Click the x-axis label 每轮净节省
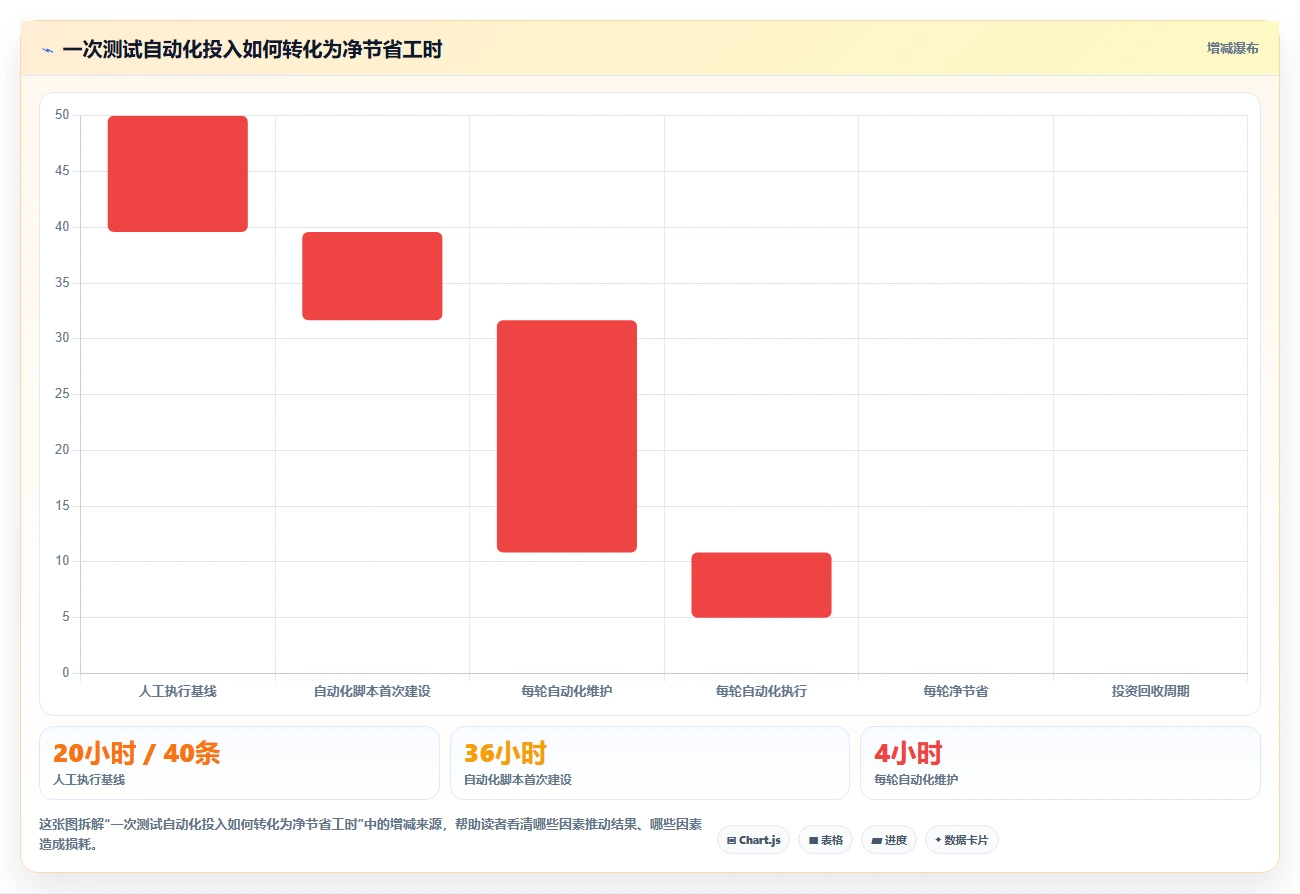1300x894 pixels. 956,691
